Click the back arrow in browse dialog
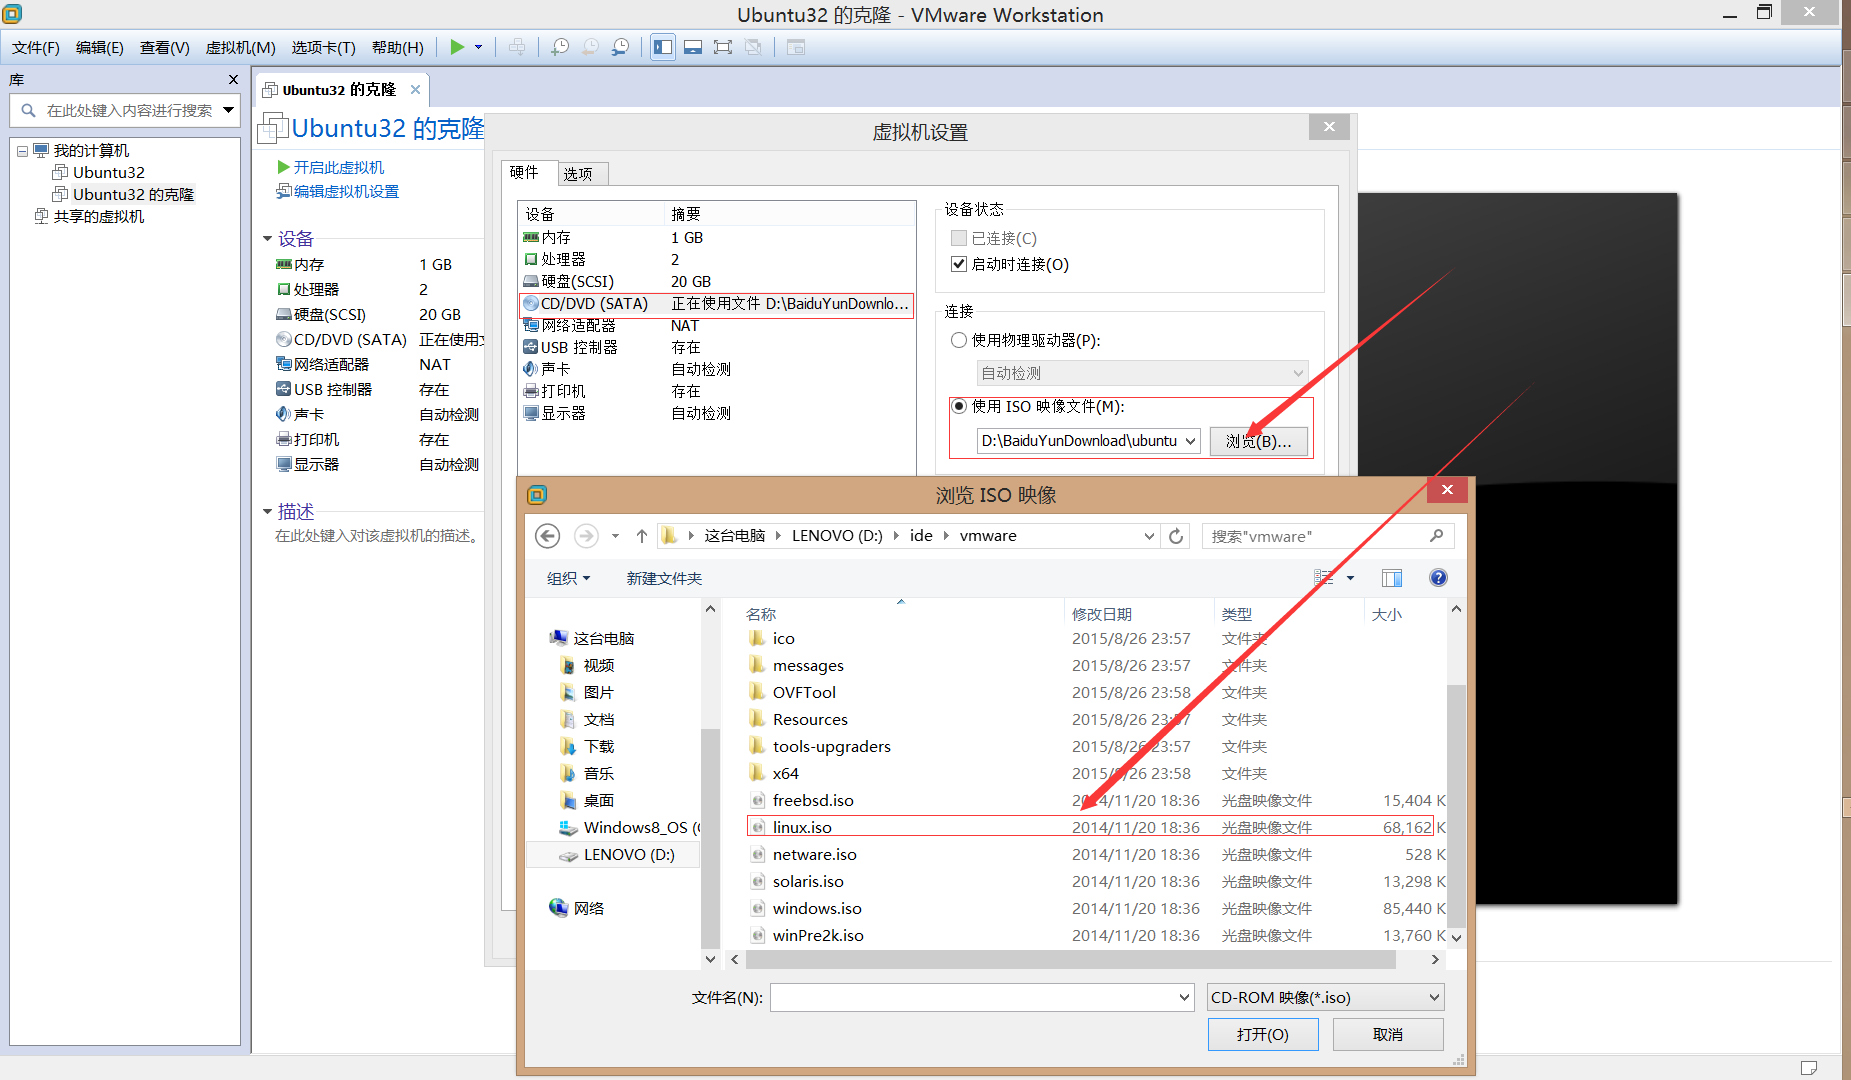Viewport: 1851px width, 1080px height. click(548, 536)
